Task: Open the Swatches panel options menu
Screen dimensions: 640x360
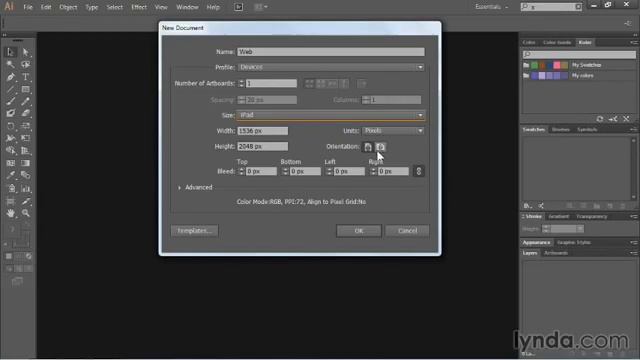Action: pos(633,130)
